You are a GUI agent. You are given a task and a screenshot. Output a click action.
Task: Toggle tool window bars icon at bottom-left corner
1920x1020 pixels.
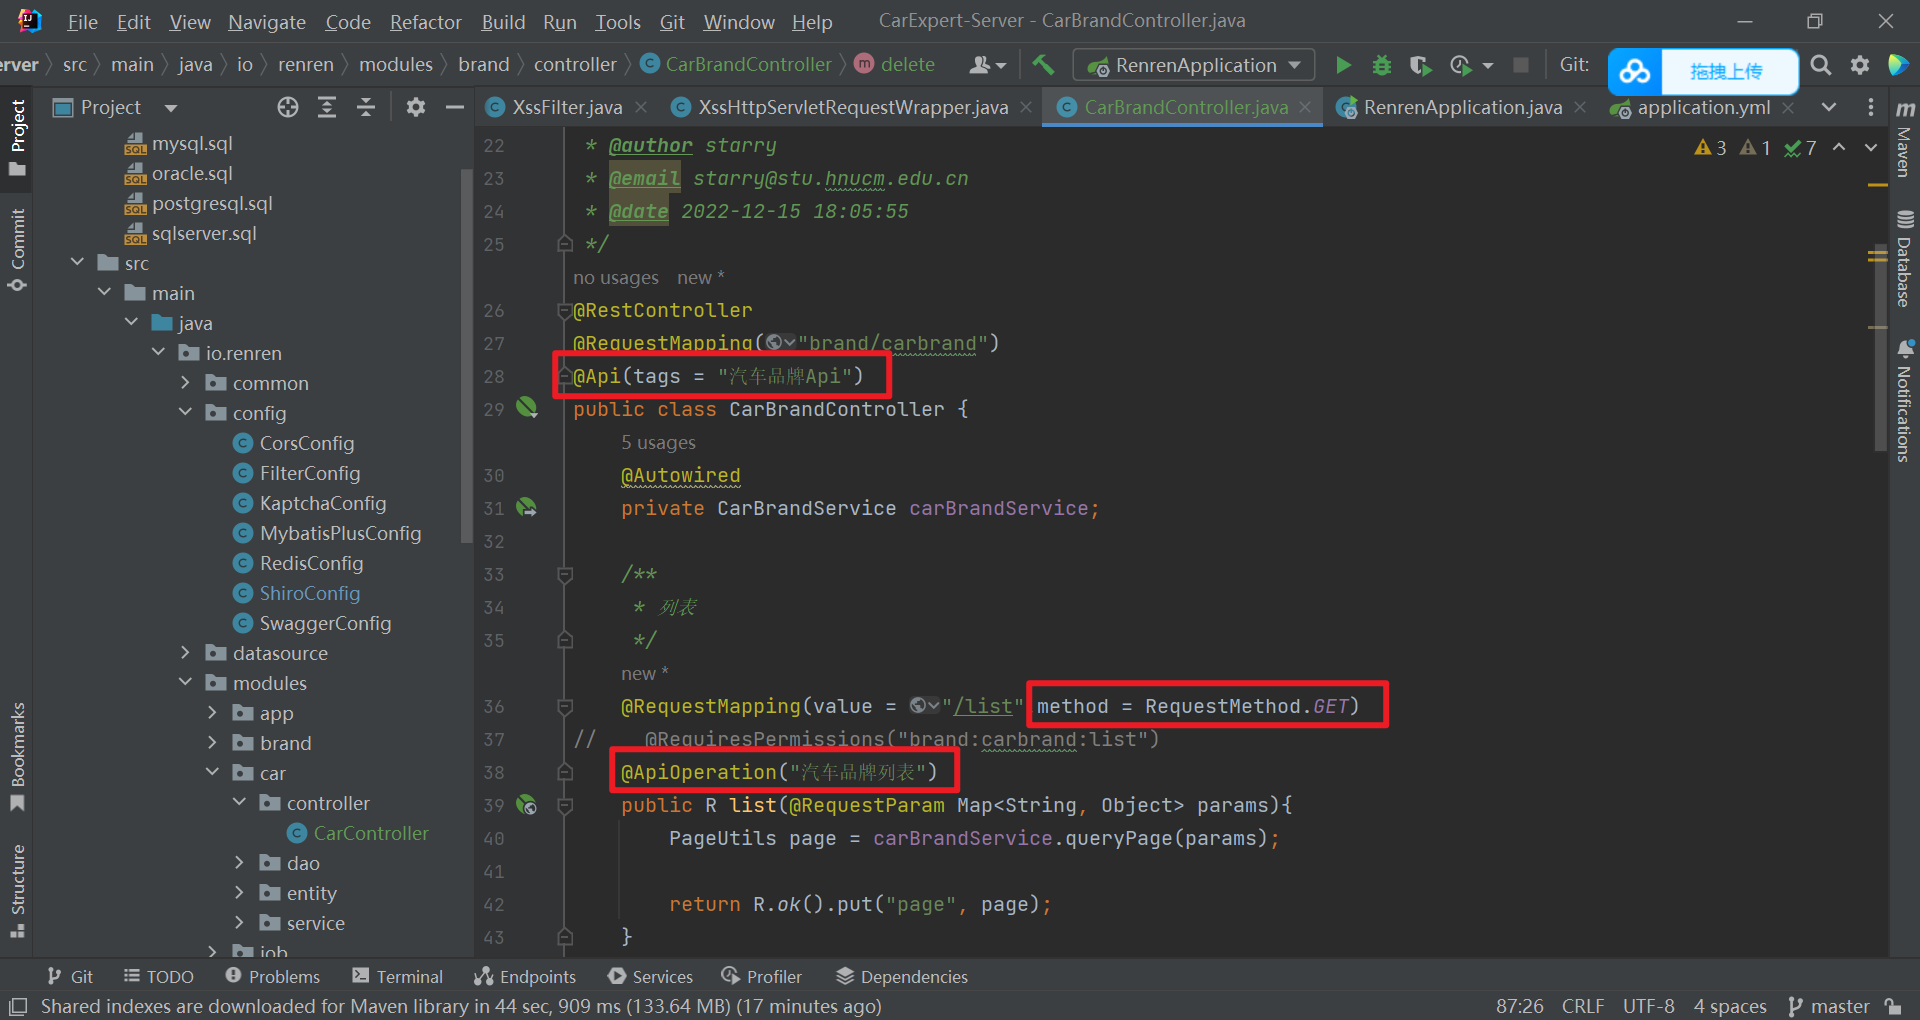(x=17, y=1006)
